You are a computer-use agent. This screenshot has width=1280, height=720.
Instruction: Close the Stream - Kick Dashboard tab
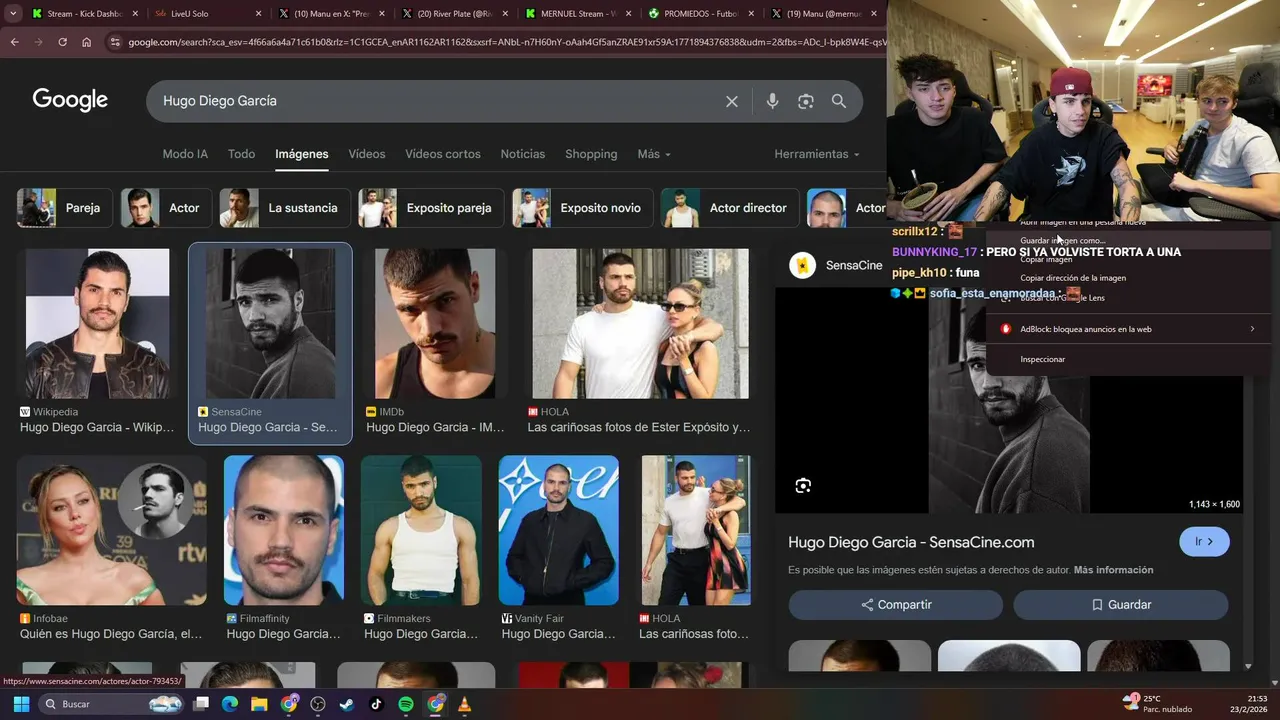(133, 14)
